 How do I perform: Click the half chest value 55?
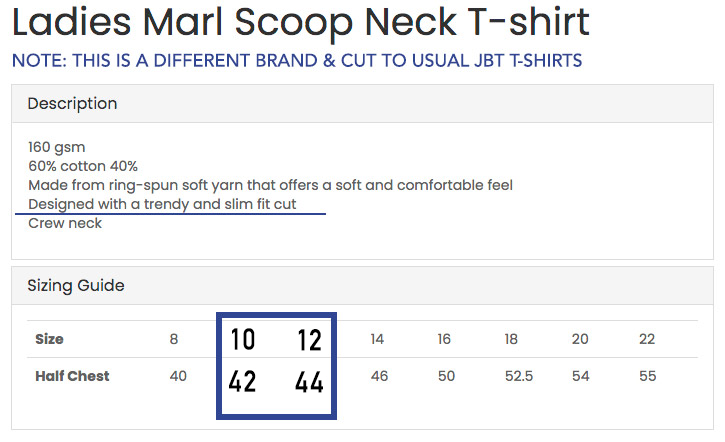(647, 376)
